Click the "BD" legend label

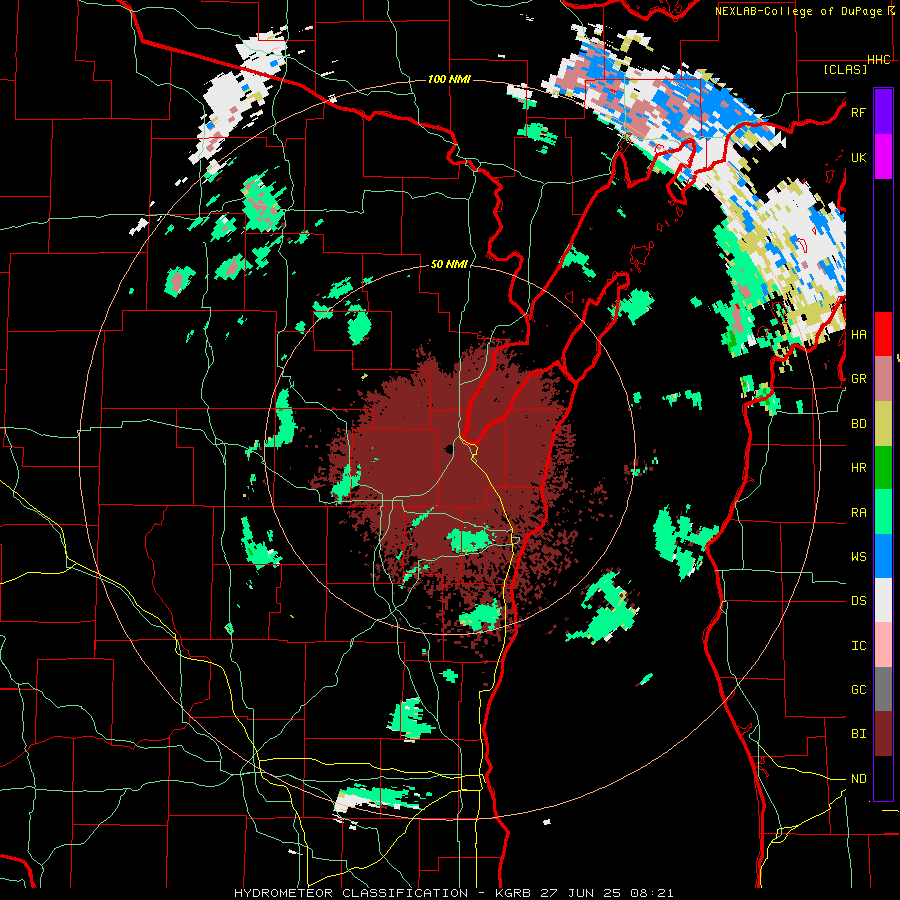[x=858, y=424]
